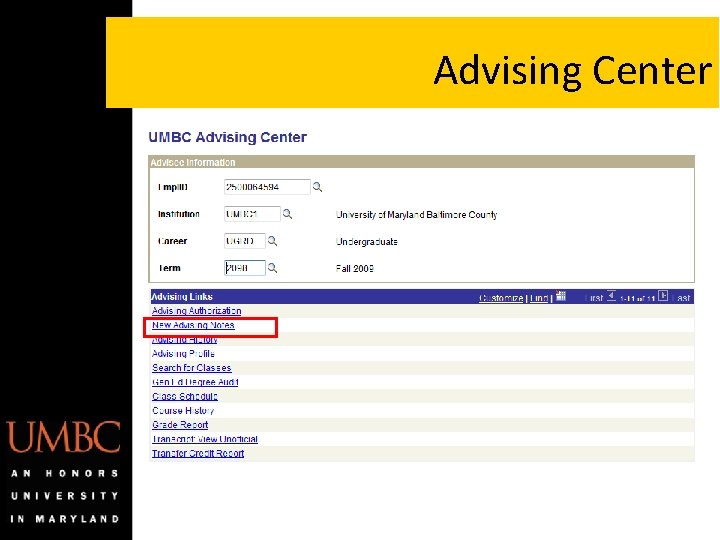
Task: Go to next rows arrow in Advising Links
Action: tap(663, 296)
